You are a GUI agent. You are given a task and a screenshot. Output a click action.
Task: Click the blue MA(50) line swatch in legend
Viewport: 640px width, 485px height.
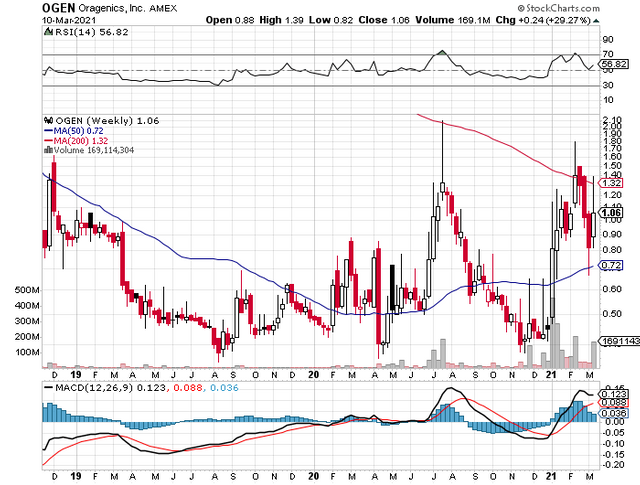point(48,131)
